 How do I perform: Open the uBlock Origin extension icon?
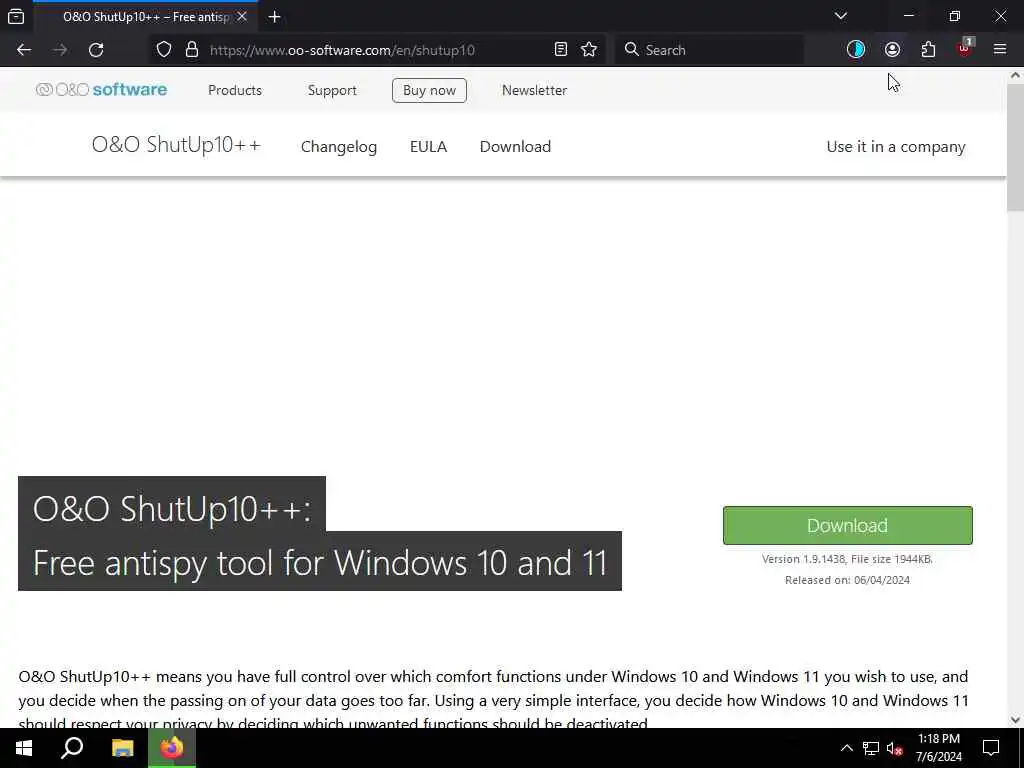(965, 48)
